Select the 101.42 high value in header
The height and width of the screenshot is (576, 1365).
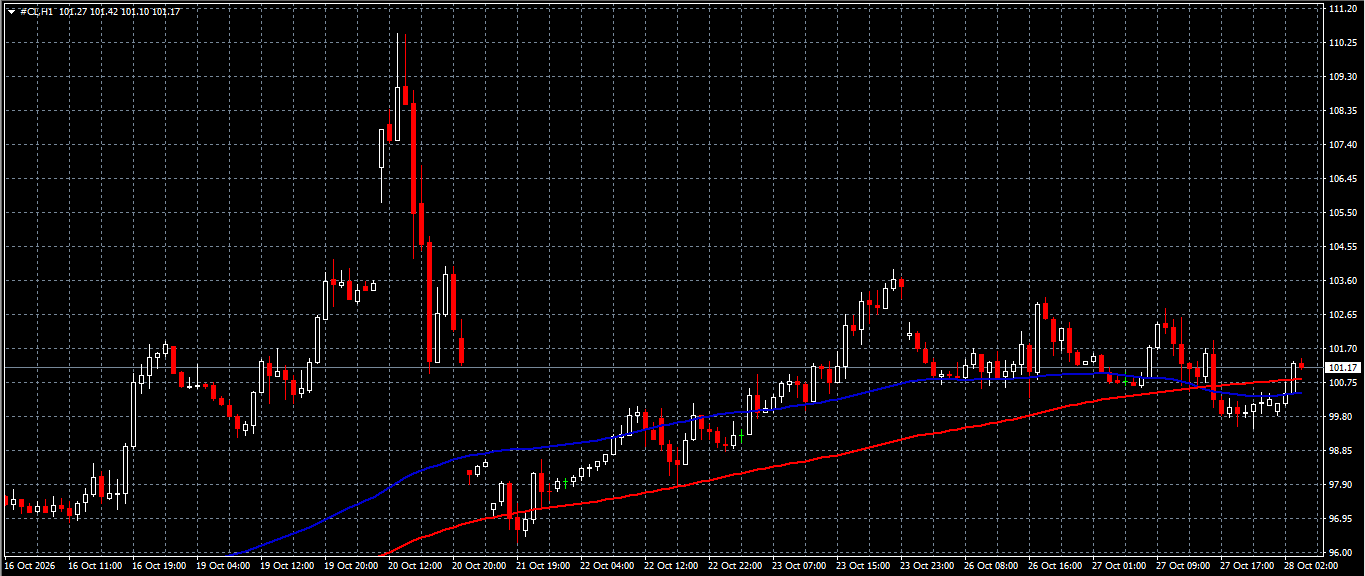(102, 12)
